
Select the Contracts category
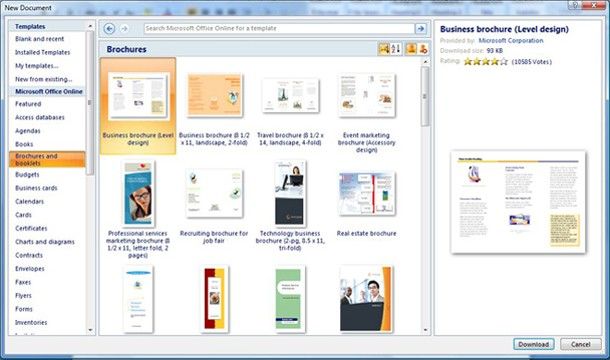29,255
